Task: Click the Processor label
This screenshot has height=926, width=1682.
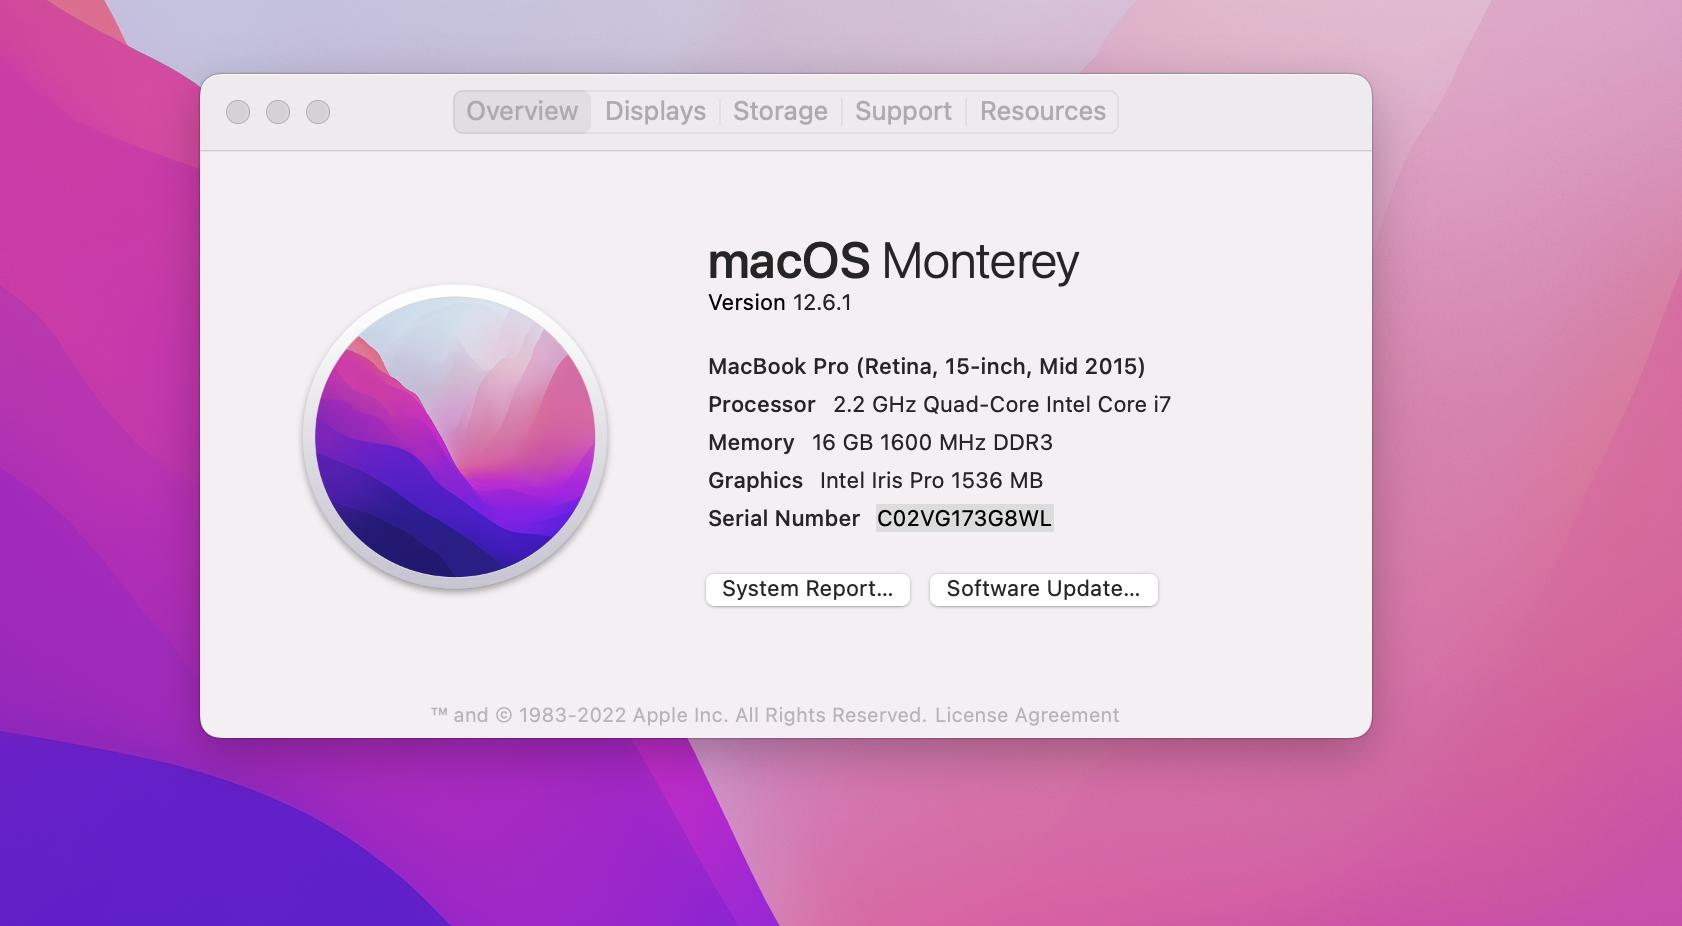Action: 762,404
